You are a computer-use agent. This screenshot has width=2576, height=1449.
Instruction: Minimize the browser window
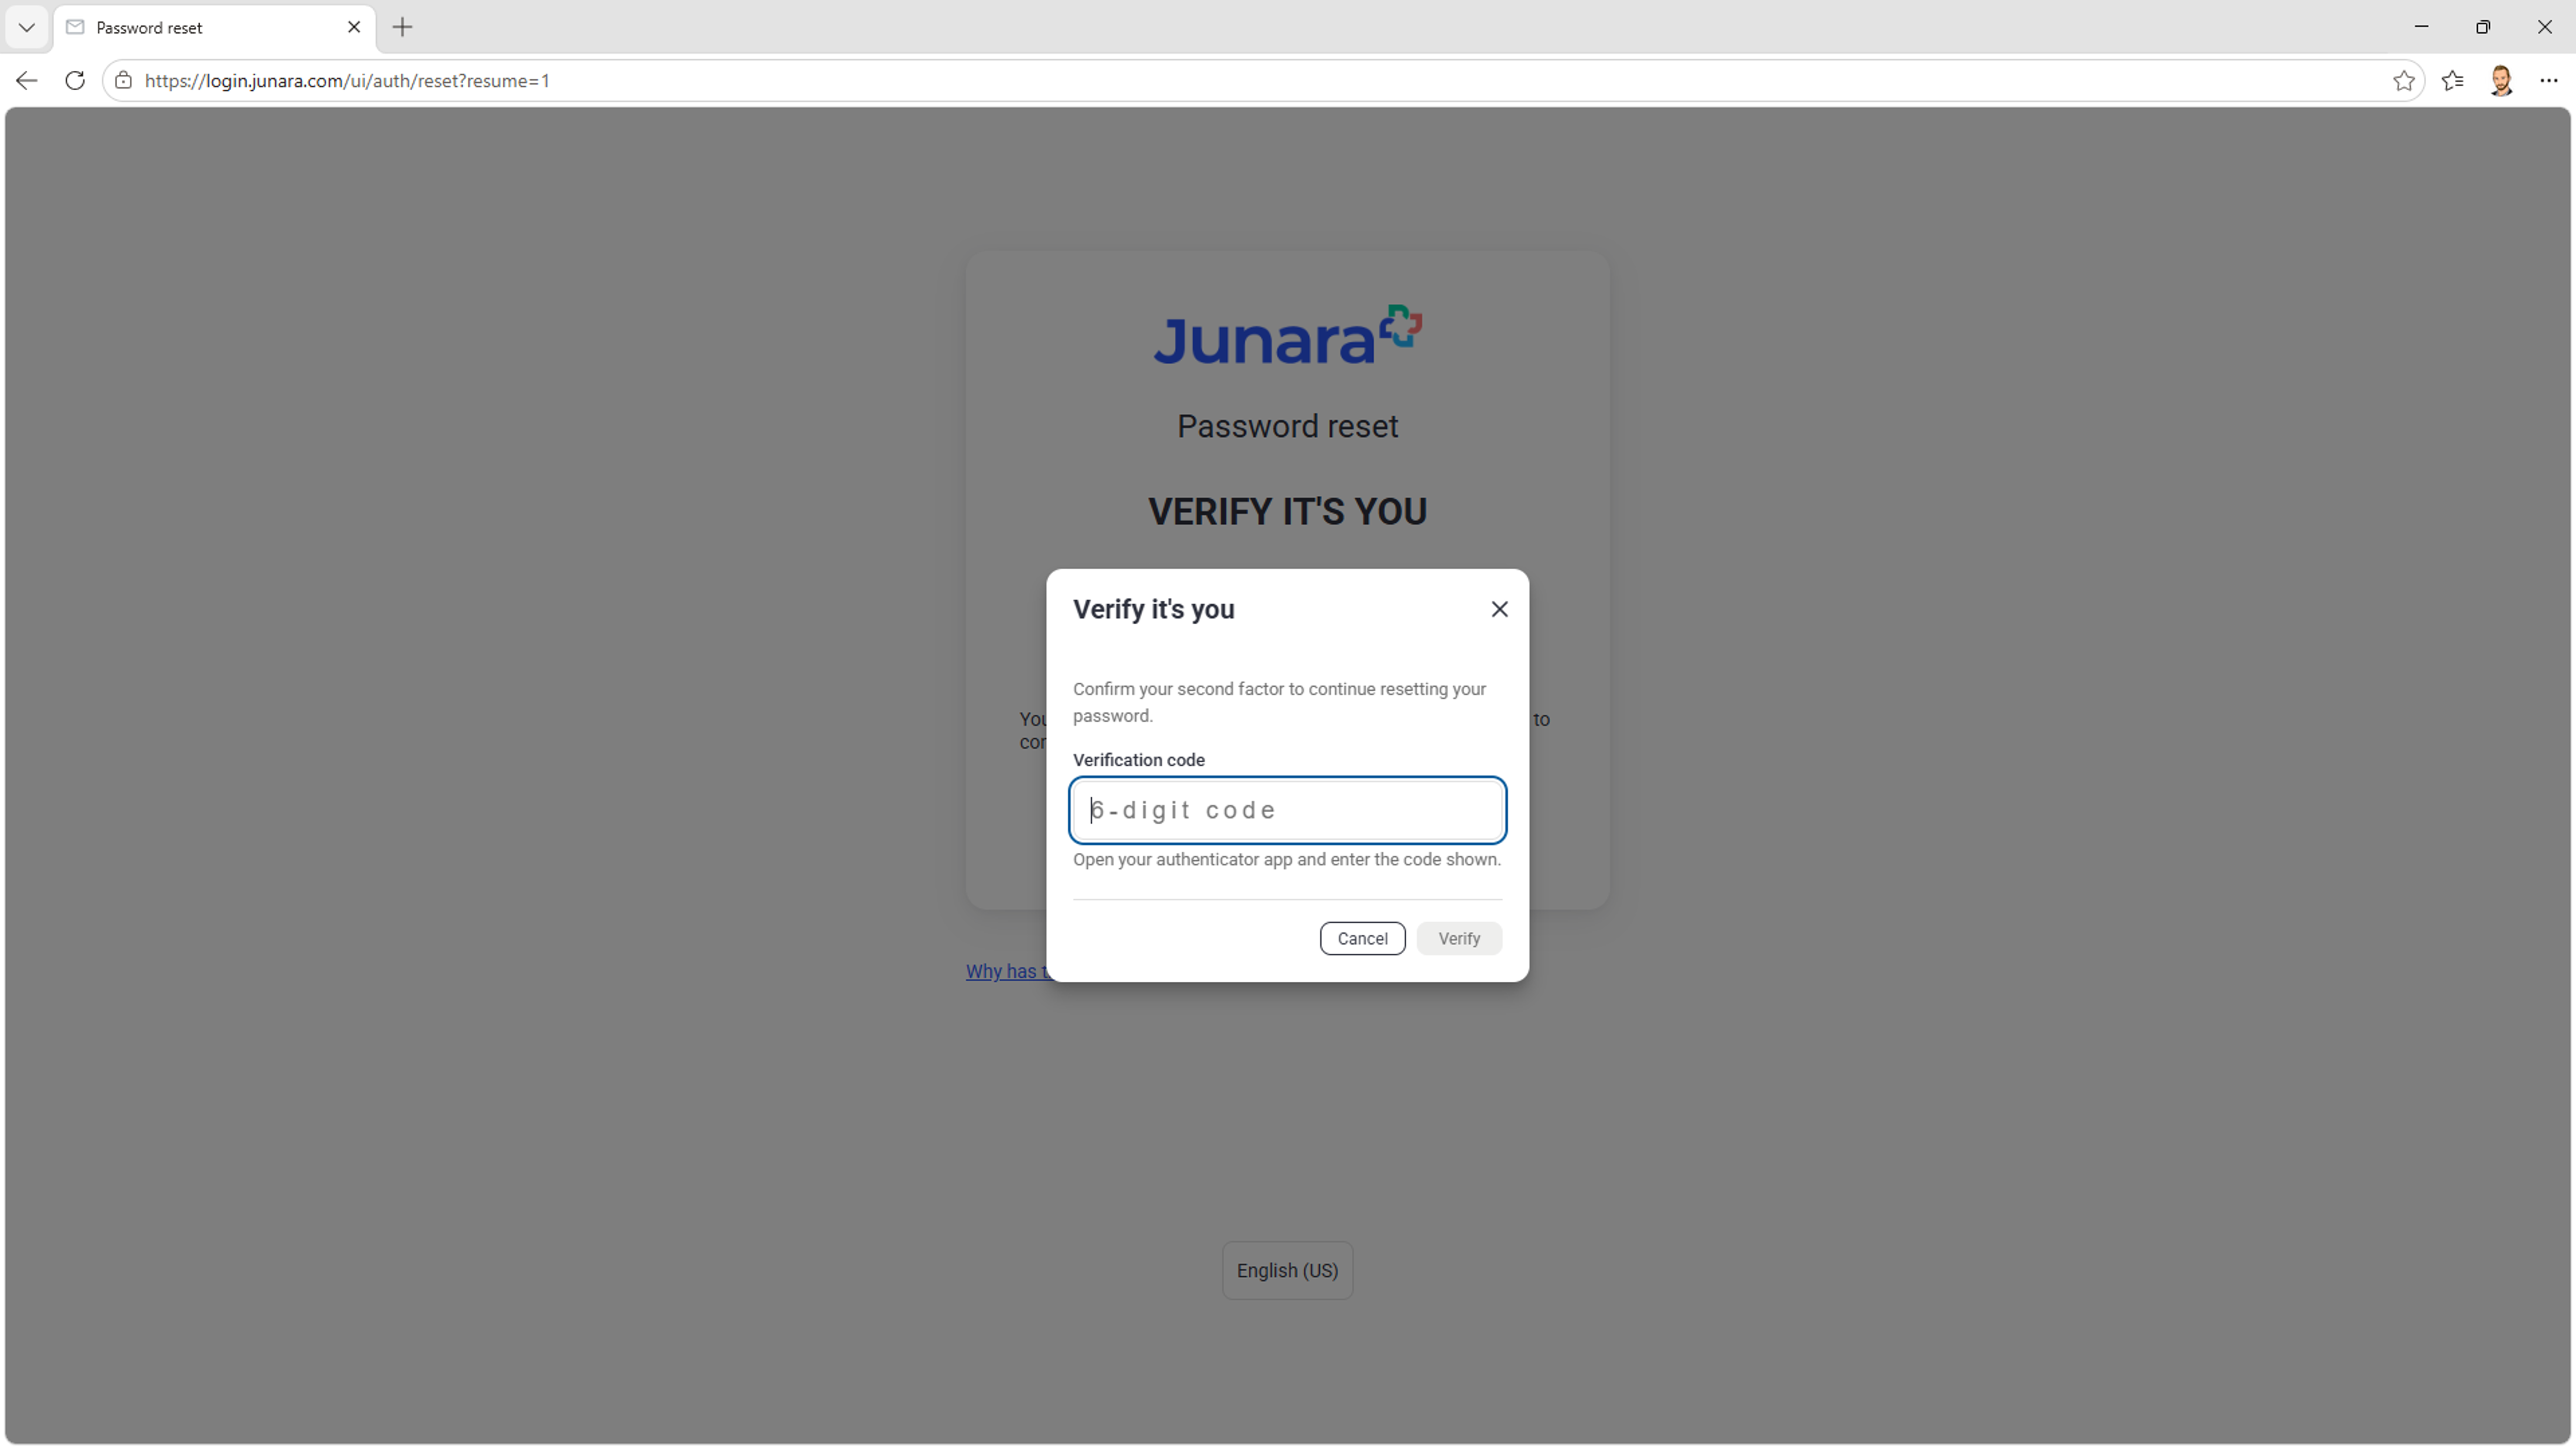tap(2421, 27)
